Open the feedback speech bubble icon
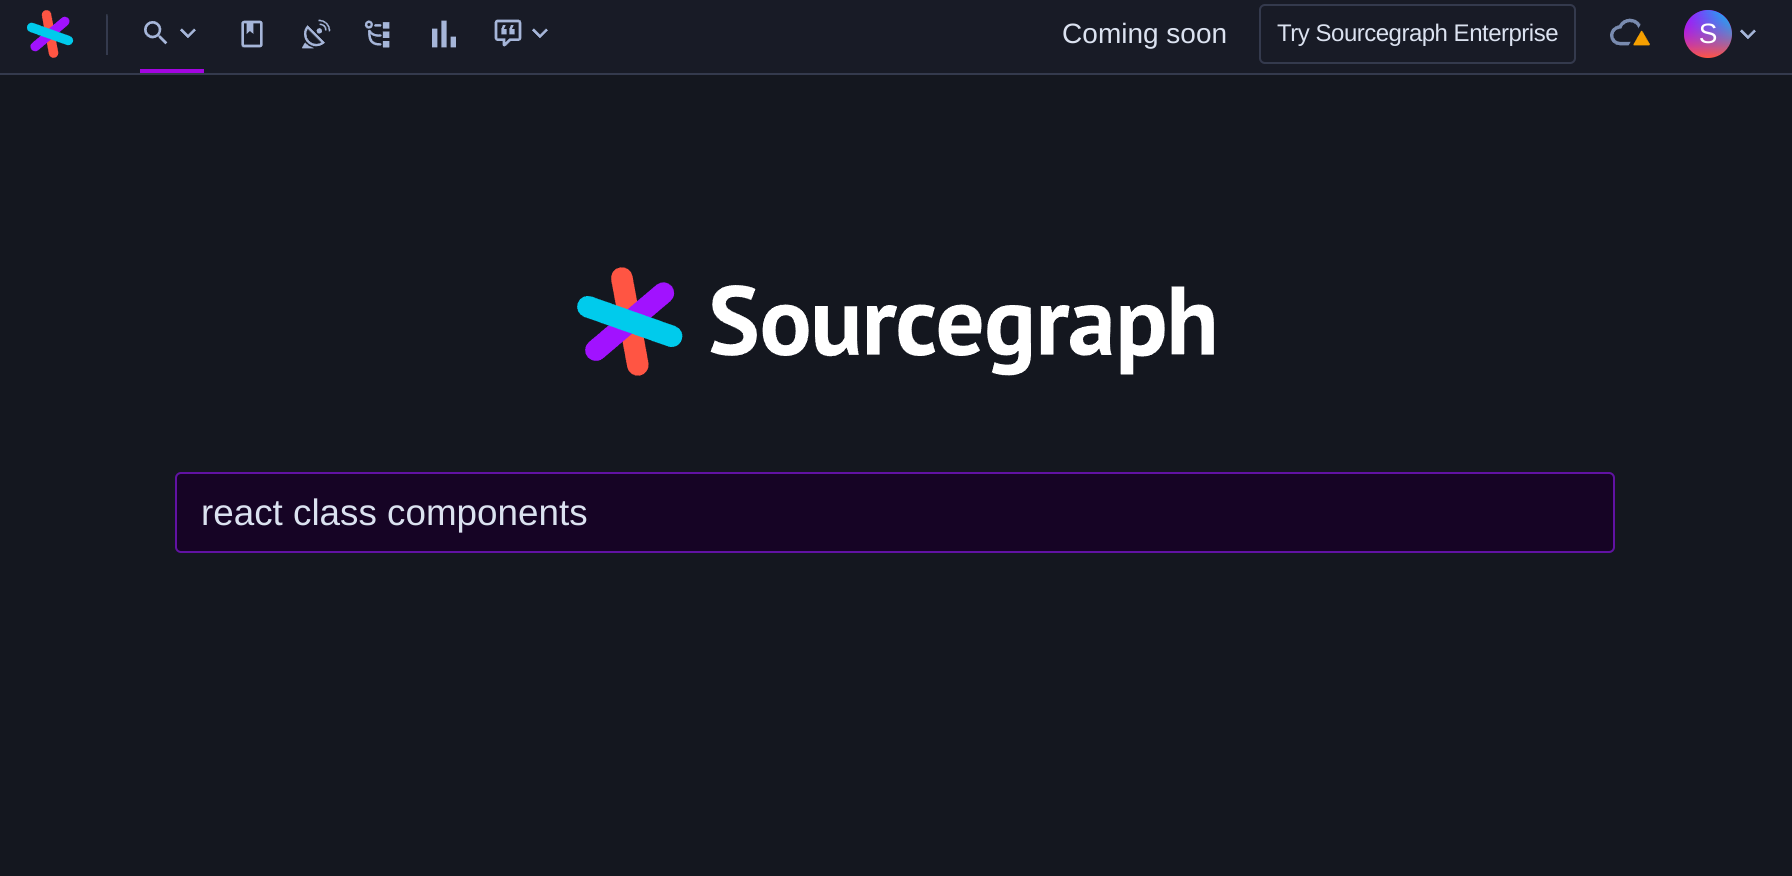This screenshot has height=876, width=1792. click(508, 33)
